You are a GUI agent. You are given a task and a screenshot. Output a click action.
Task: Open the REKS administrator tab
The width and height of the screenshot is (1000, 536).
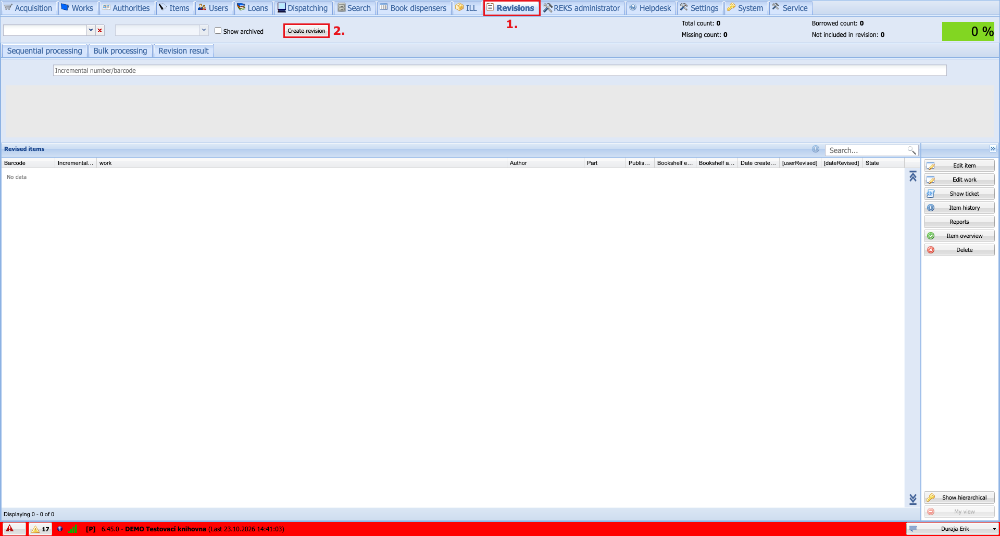(582, 8)
